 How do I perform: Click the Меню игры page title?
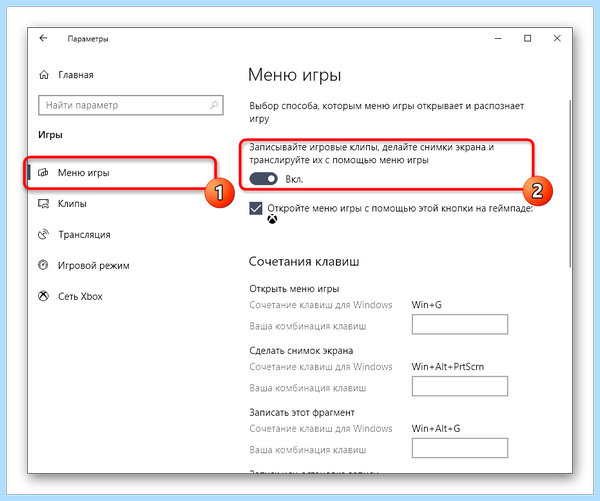[x=294, y=75]
